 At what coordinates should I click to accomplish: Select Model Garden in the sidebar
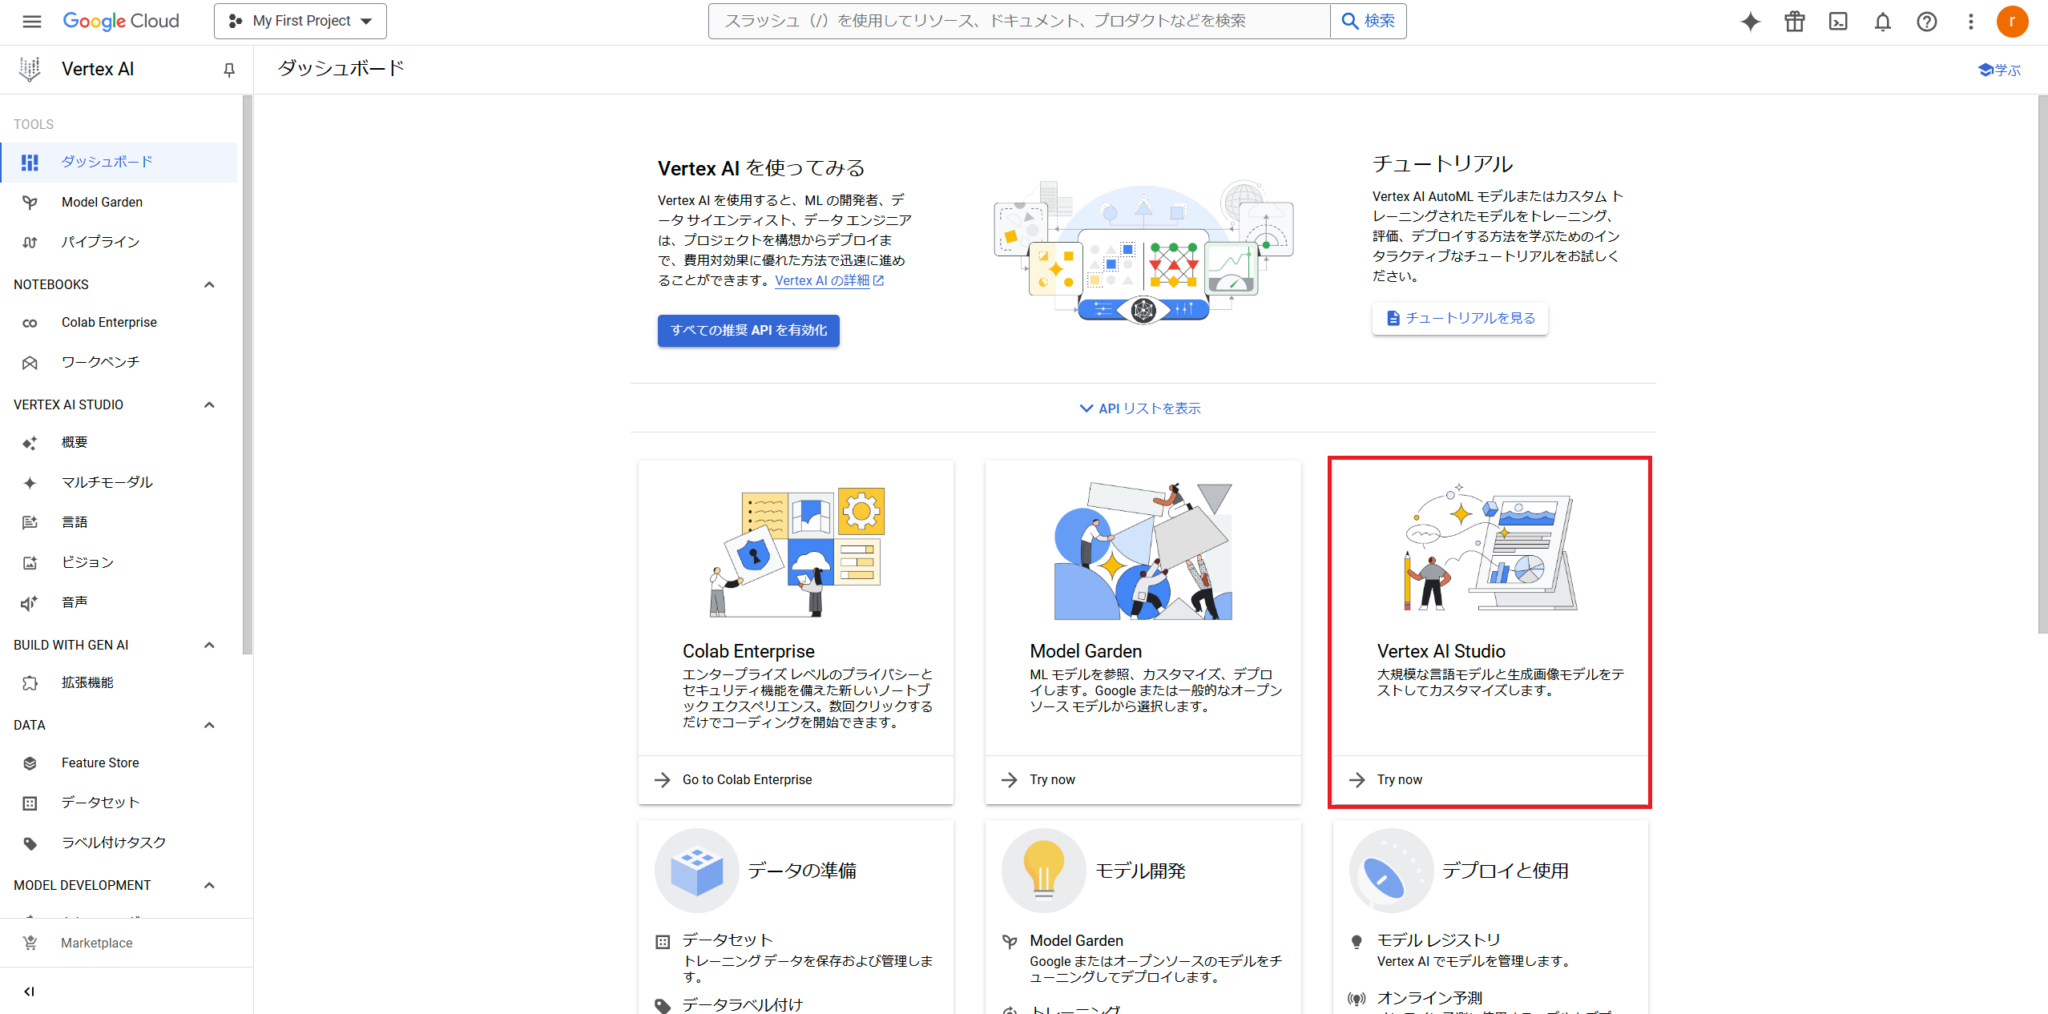(102, 202)
